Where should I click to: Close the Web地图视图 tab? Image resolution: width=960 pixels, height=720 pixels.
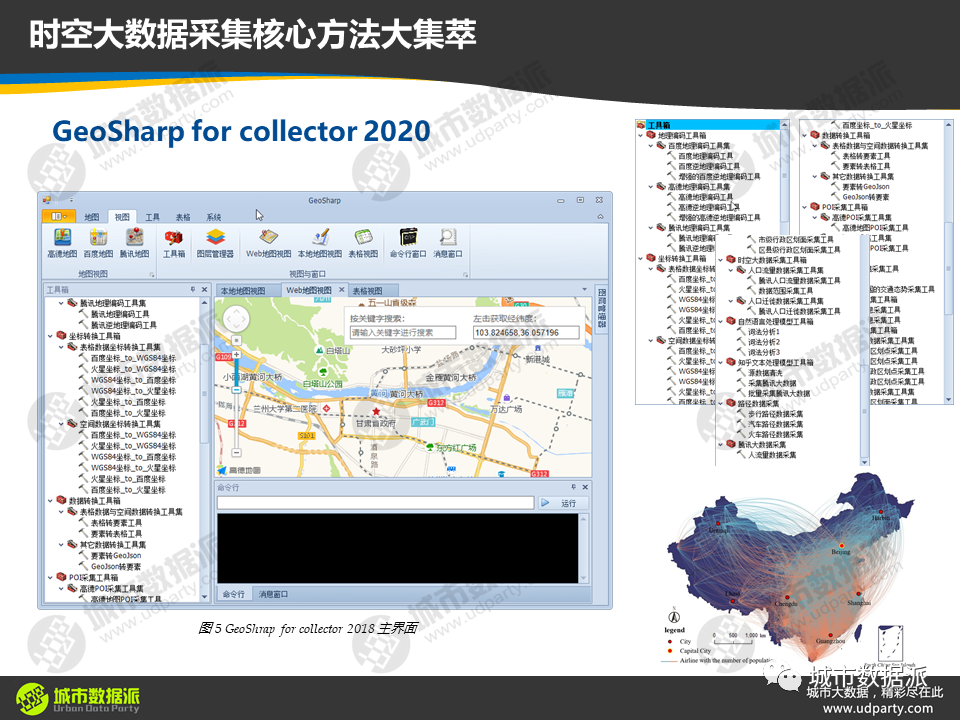pyautogui.click(x=342, y=290)
